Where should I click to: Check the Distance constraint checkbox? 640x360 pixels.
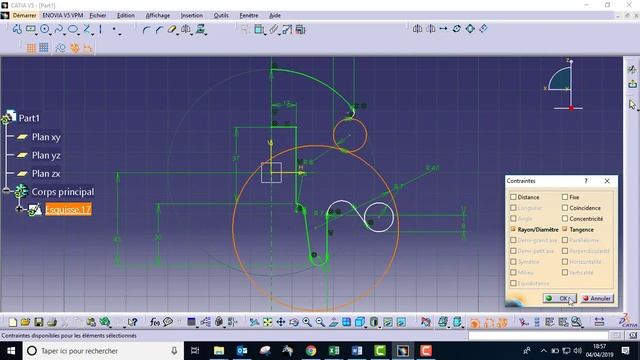point(513,197)
